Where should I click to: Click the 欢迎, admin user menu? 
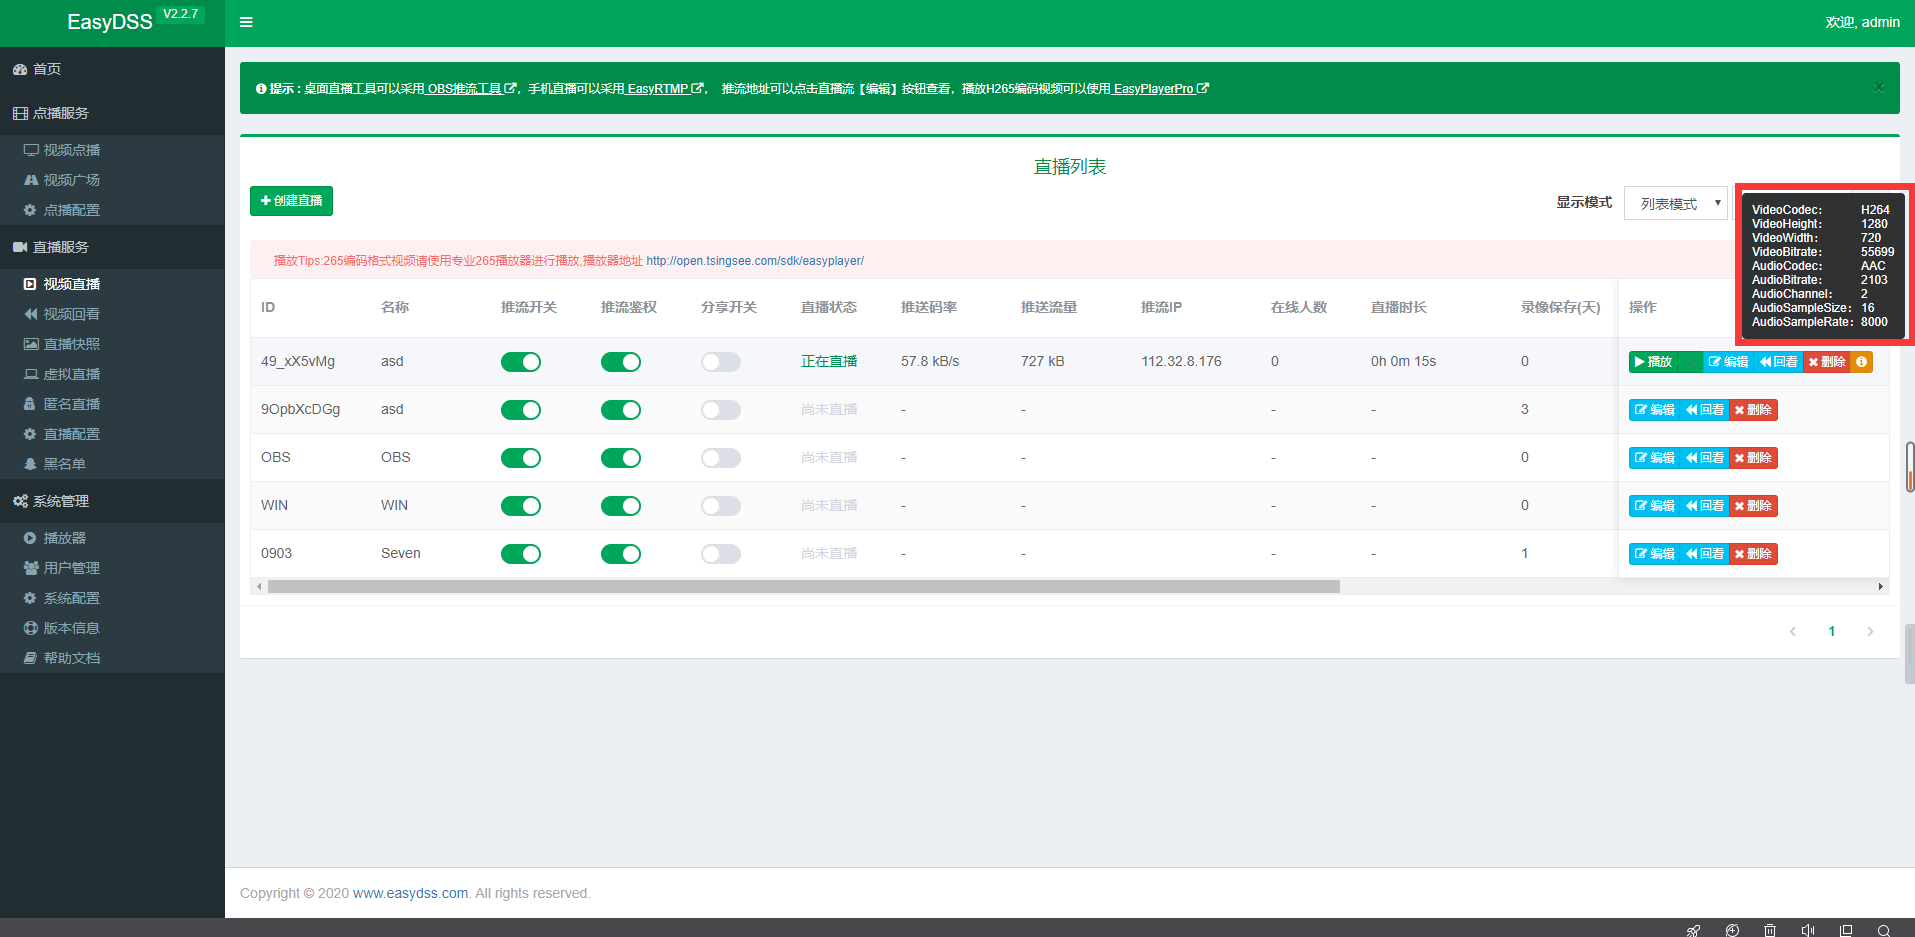tap(1862, 22)
